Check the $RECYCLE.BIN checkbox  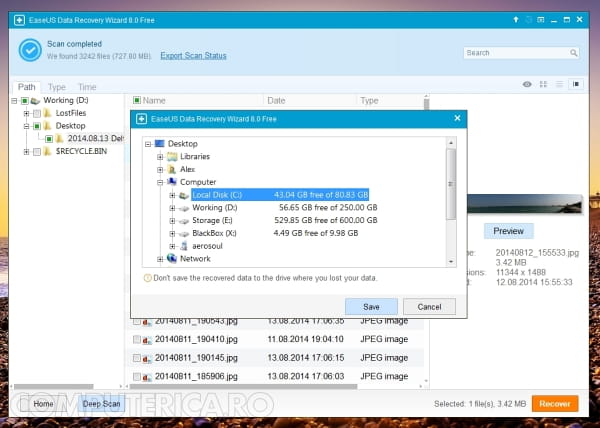tap(37, 152)
